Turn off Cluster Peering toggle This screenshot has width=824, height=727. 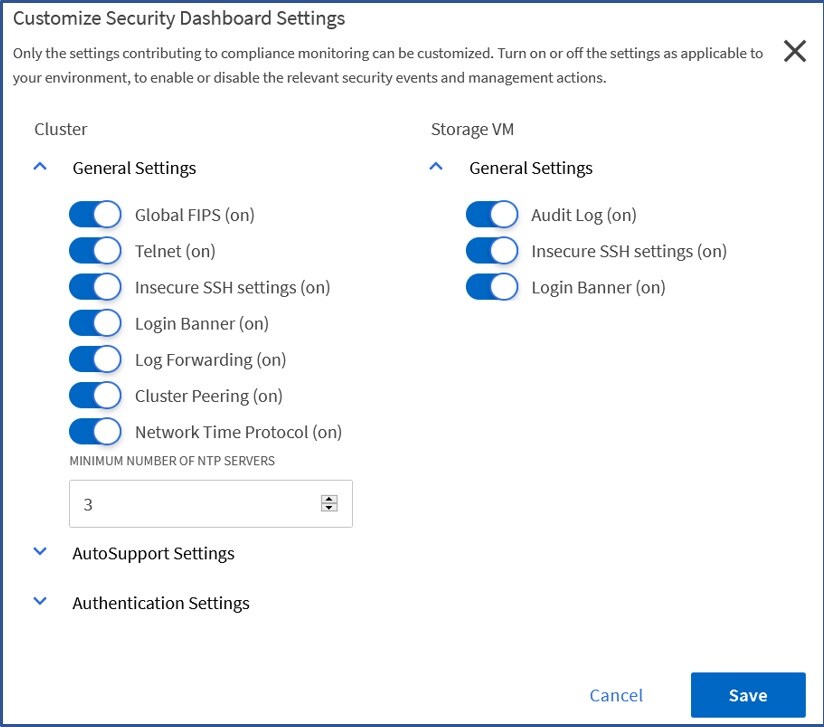[95, 396]
